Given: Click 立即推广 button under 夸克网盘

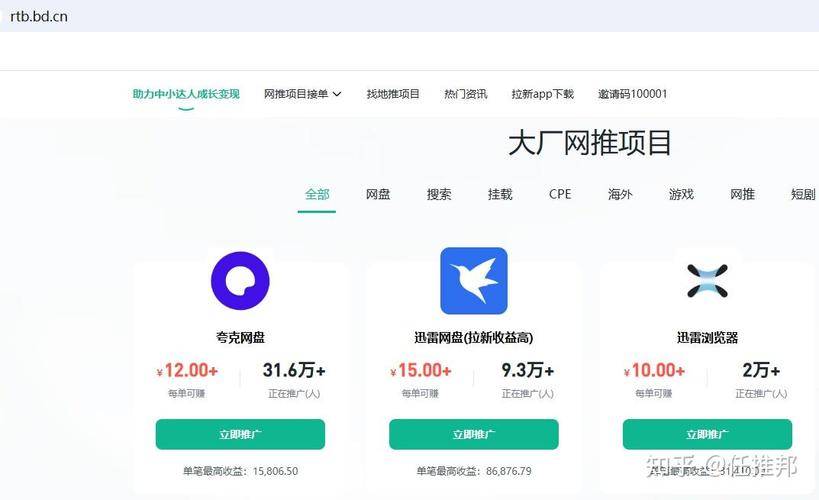Looking at the screenshot, I should [240, 434].
